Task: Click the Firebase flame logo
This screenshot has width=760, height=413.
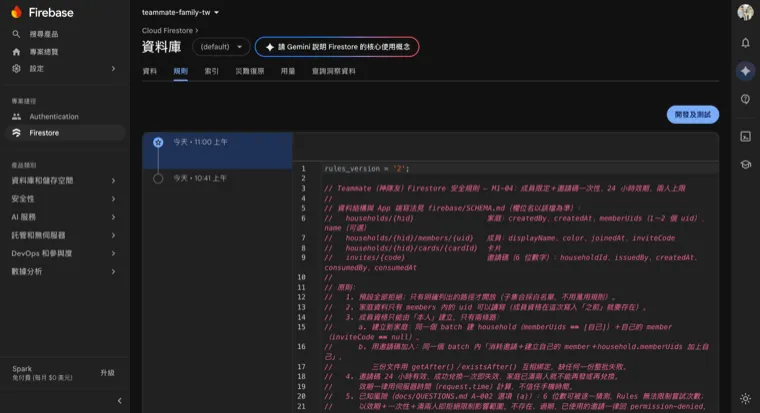Action: 16,12
